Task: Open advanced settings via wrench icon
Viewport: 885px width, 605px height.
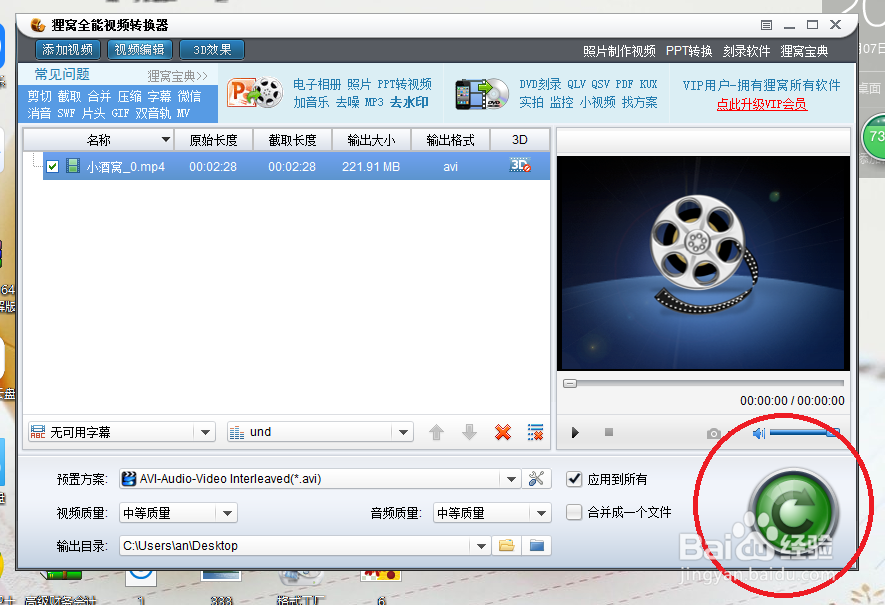Action: tap(537, 479)
